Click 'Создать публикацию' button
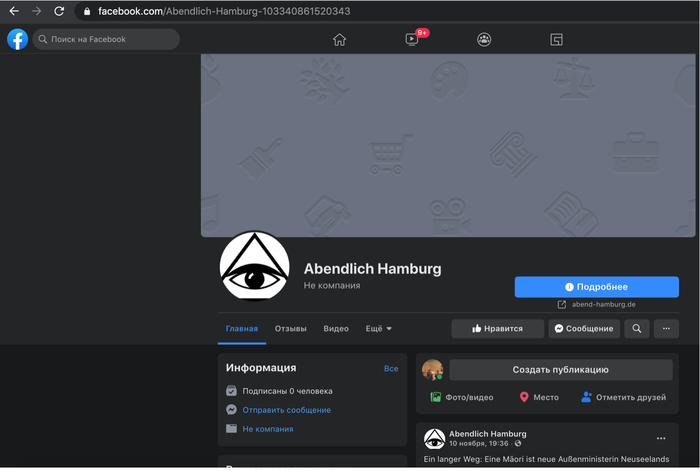The image size is (700, 471). tap(561, 370)
